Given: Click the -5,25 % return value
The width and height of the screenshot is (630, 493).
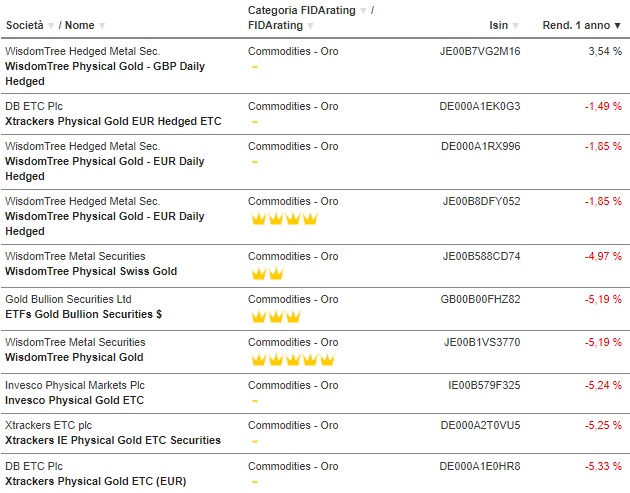Looking at the screenshot, I should click(x=603, y=425).
